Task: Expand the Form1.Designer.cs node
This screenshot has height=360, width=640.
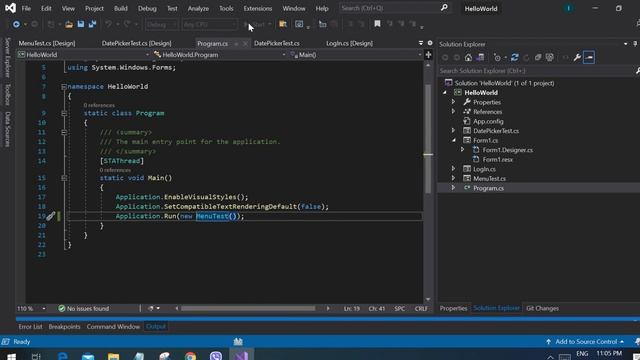Action: click(462, 150)
